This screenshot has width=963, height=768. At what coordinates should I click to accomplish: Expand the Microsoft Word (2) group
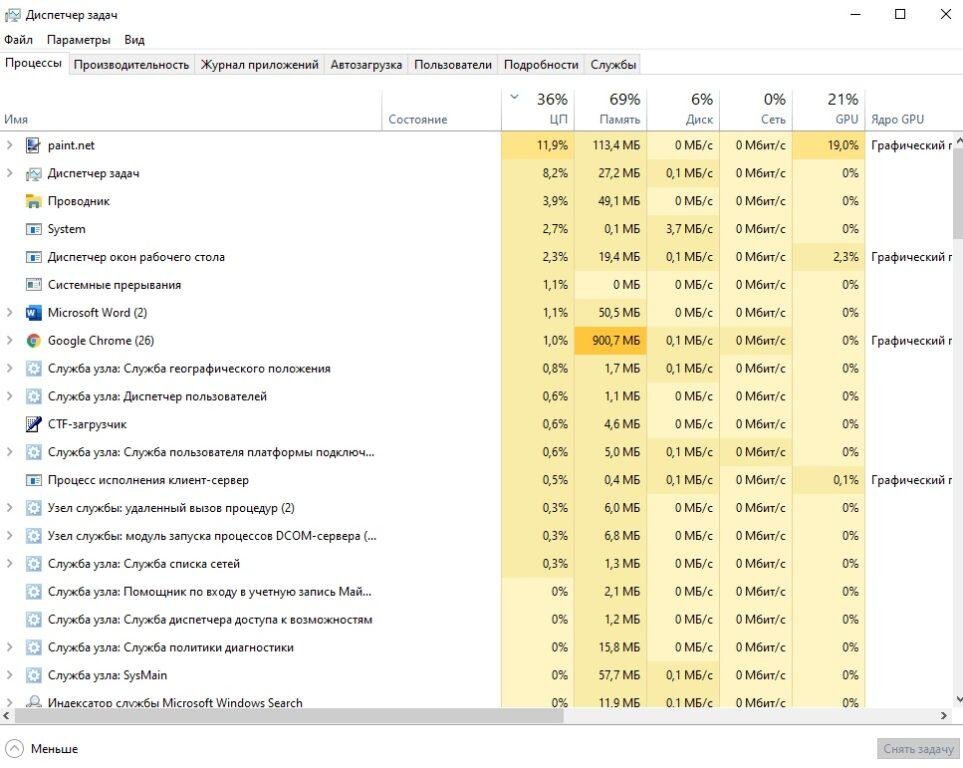point(9,313)
